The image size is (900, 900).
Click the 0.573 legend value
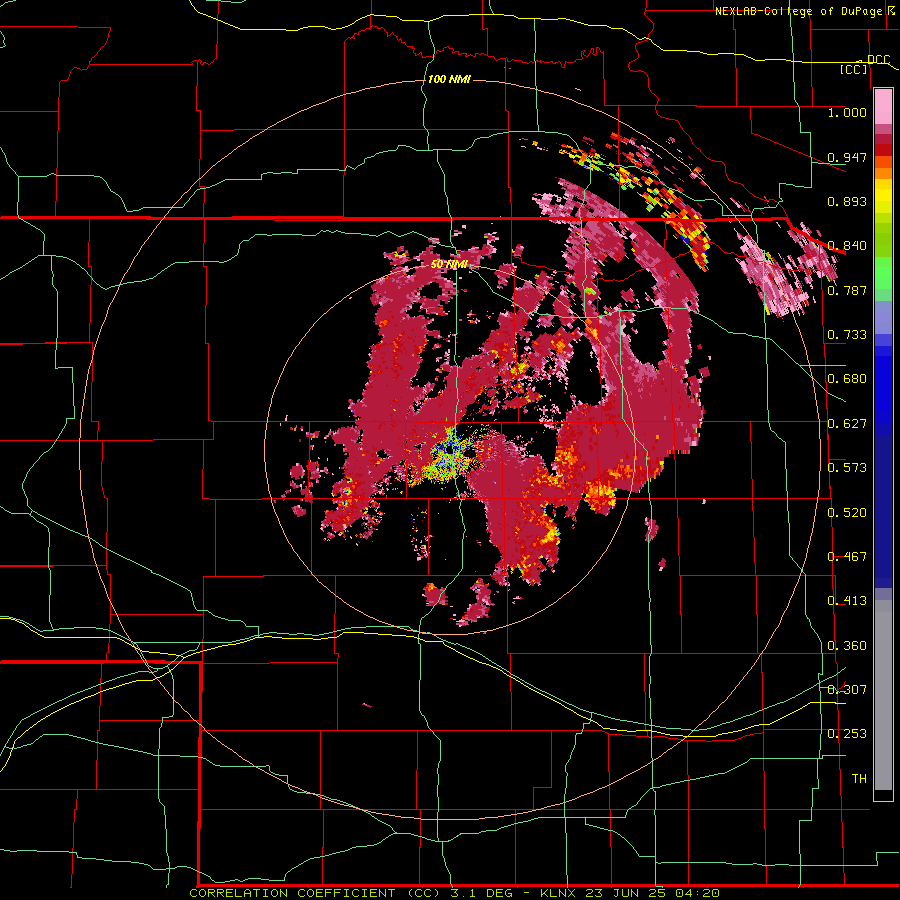[x=847, y=468]
